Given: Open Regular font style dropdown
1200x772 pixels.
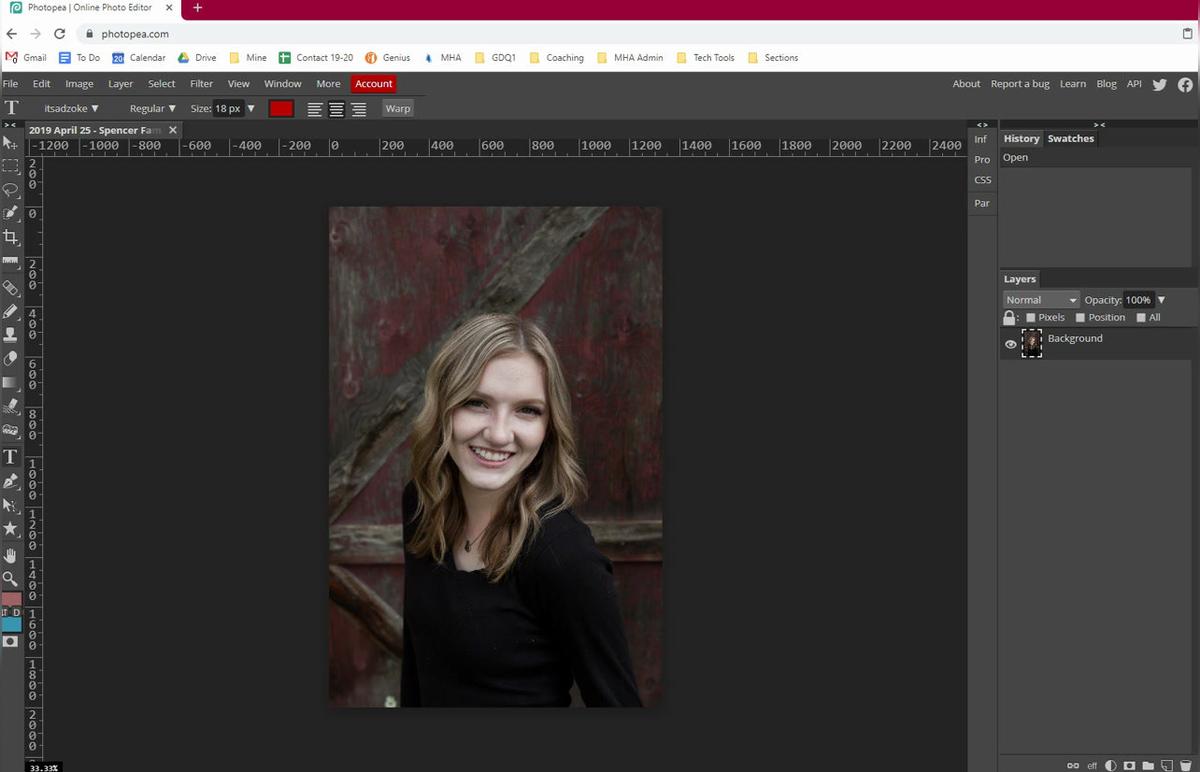Looking at the screenshot, I should (x=152, y=108).
